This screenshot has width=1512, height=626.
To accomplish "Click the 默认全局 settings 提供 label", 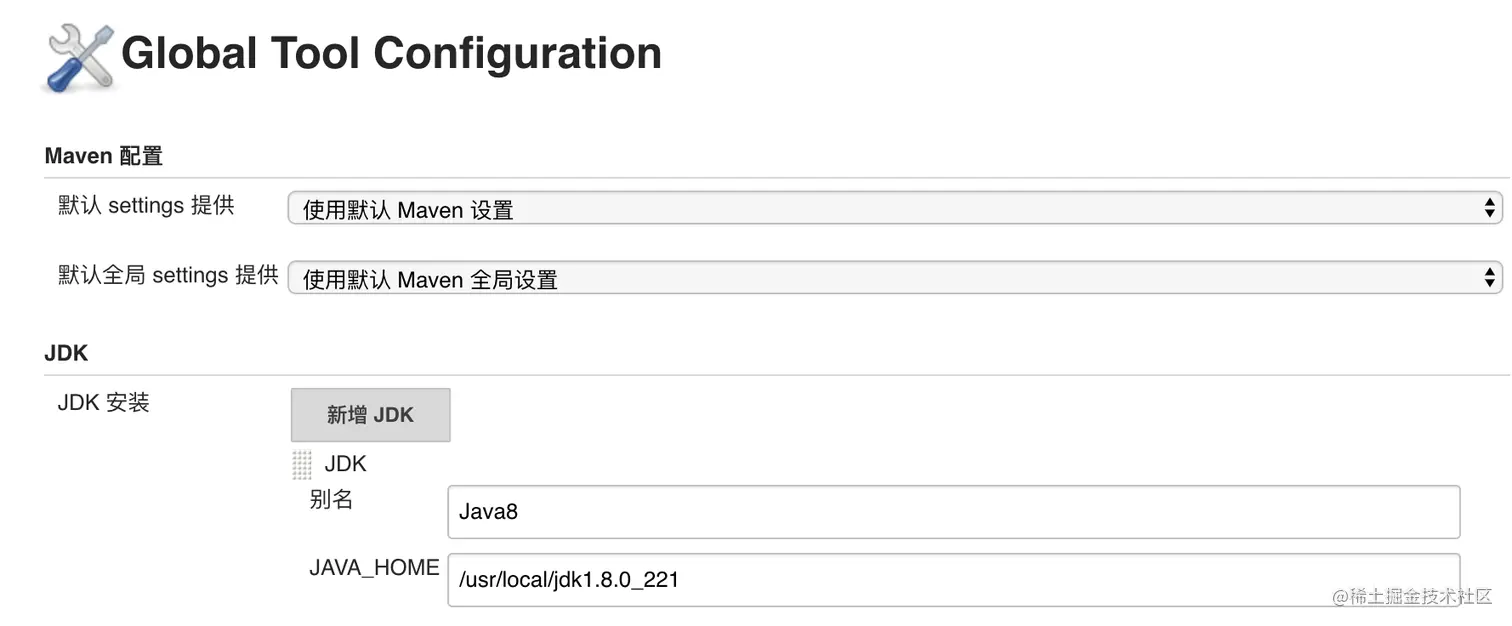I will 168,275.
